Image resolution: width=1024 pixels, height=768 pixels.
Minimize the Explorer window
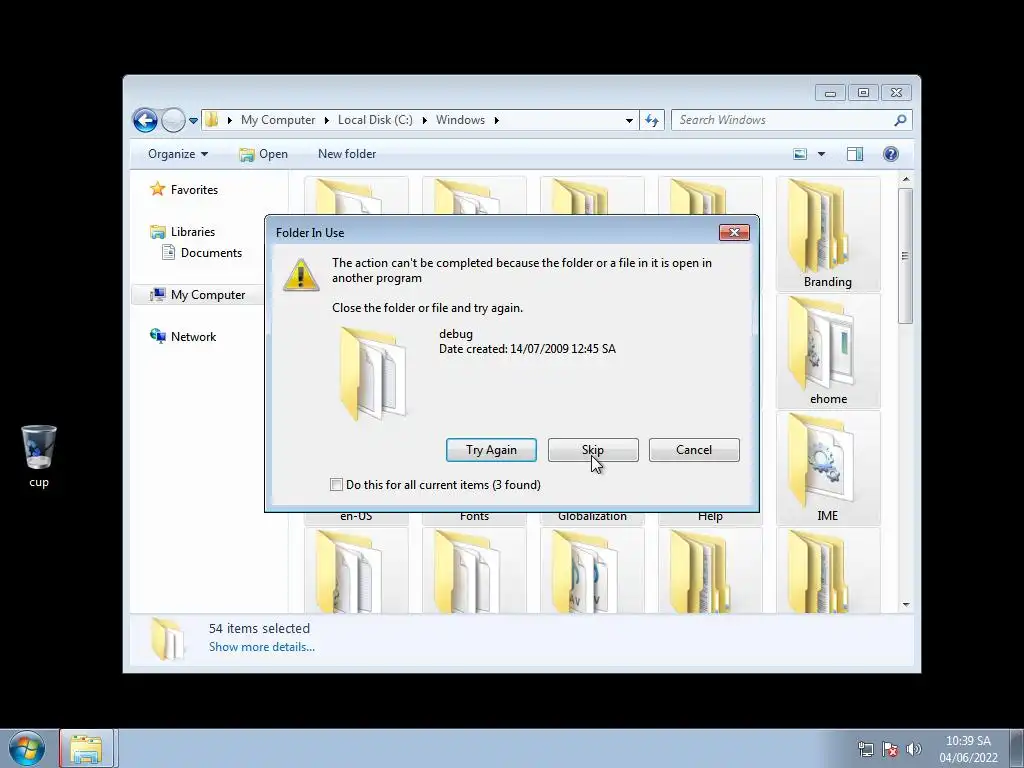pyautogui.click(x=830, y=93)
